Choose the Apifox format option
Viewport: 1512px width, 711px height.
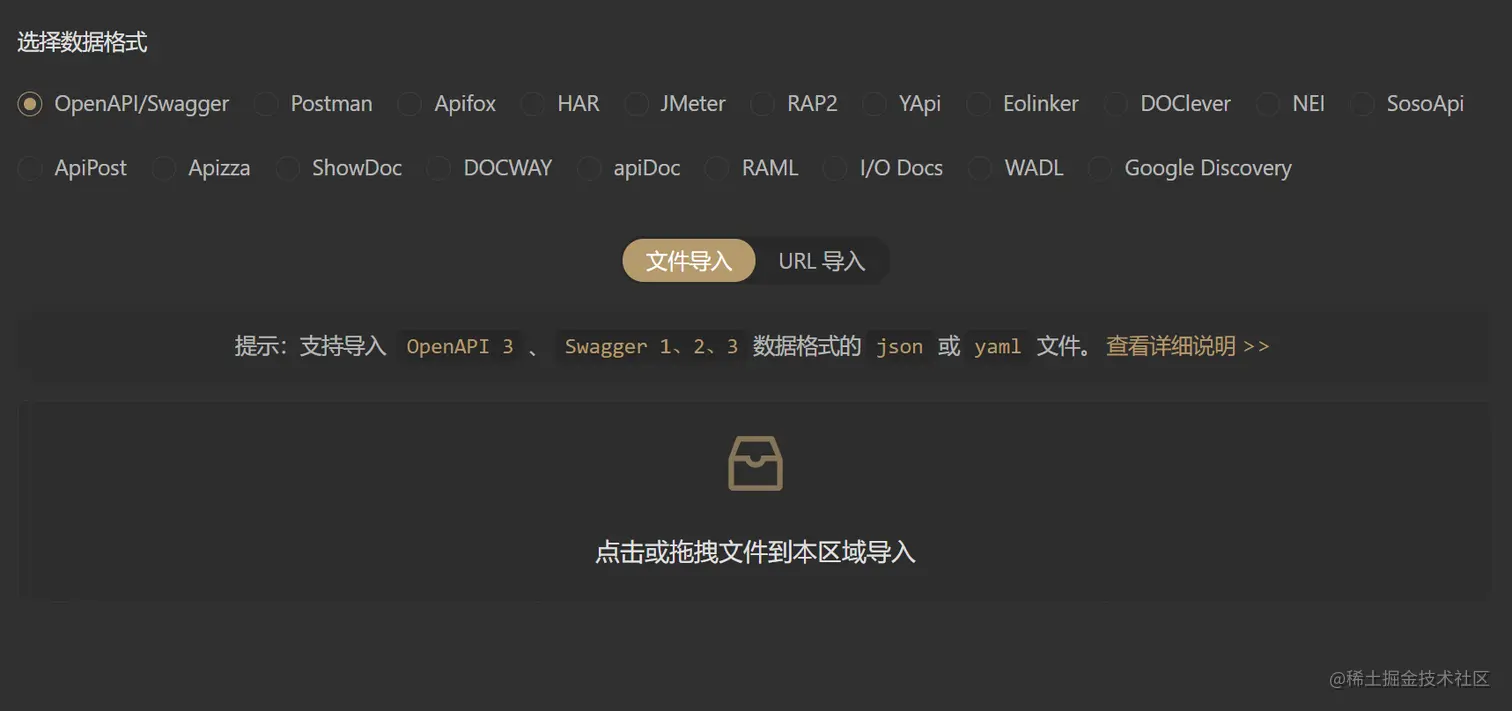click(409, 104)
